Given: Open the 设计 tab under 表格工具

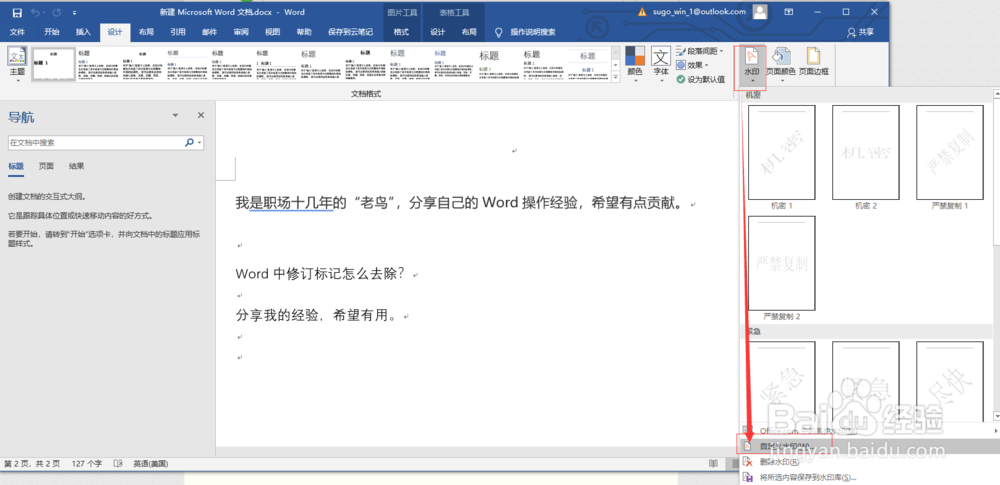Looking at the screenshot, I should (438, 32).
